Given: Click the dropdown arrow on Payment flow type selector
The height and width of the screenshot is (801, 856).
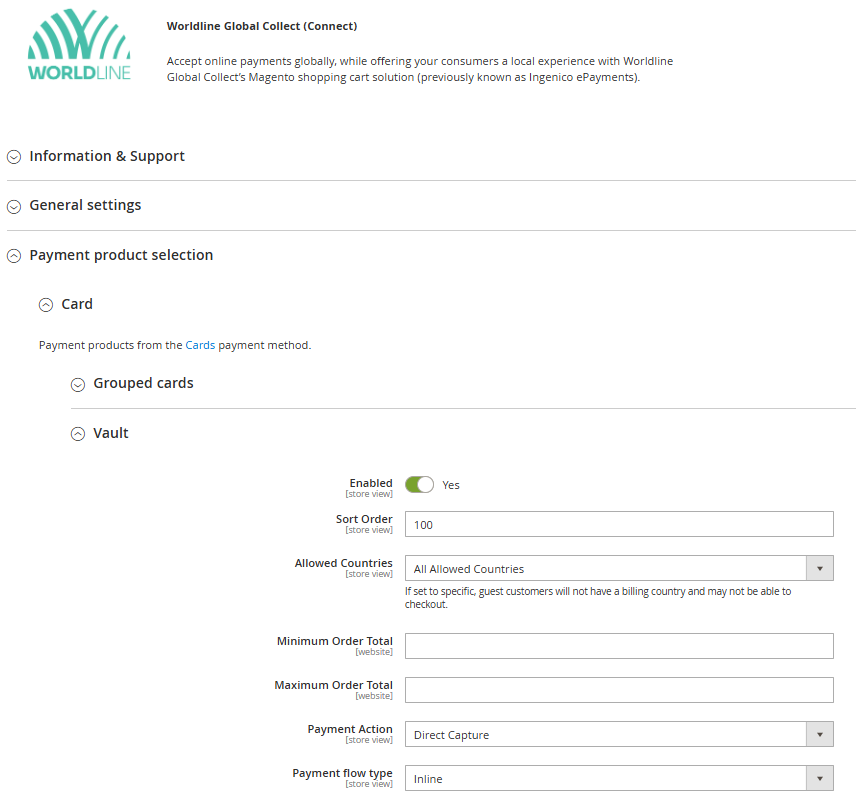Looking at the screenshot, I should pyautogui.click(x=820, y=777).
